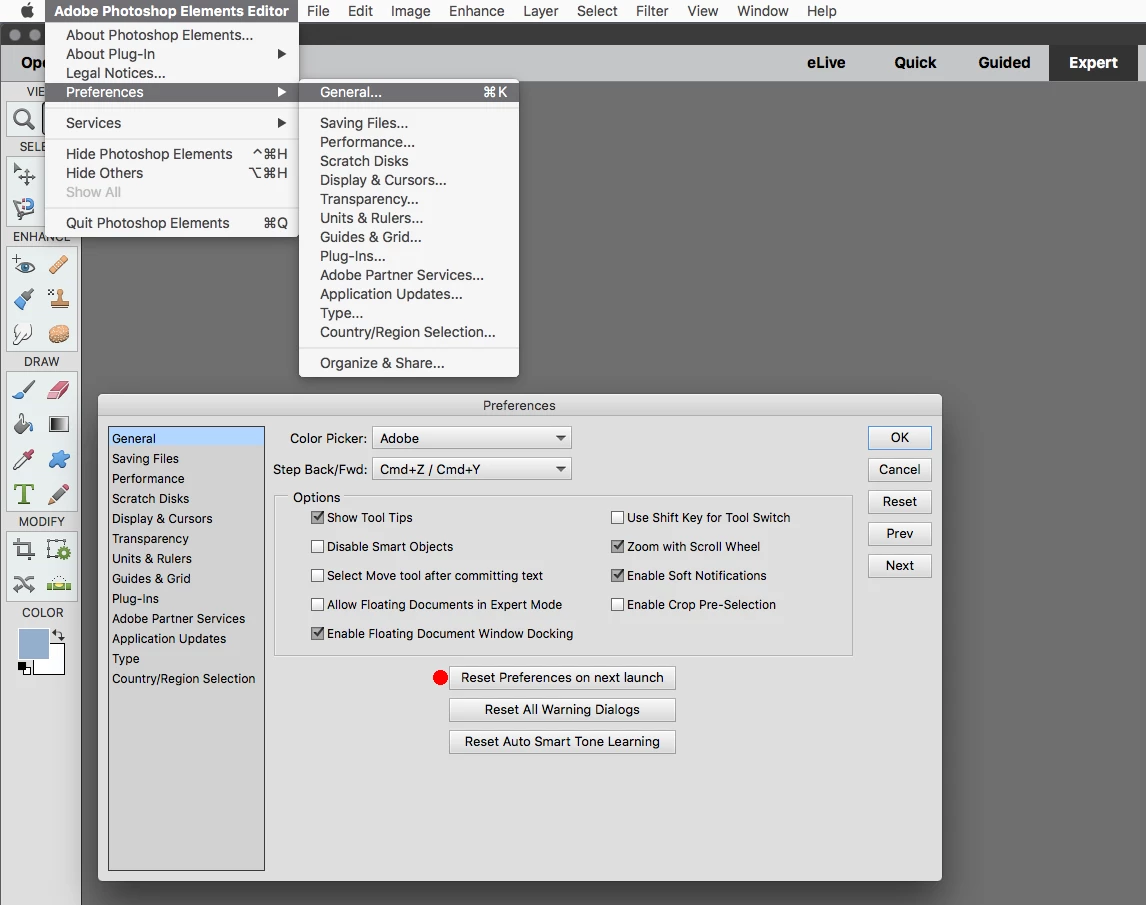
Task: Open the Filter menu
Action: tap(652, 11)
